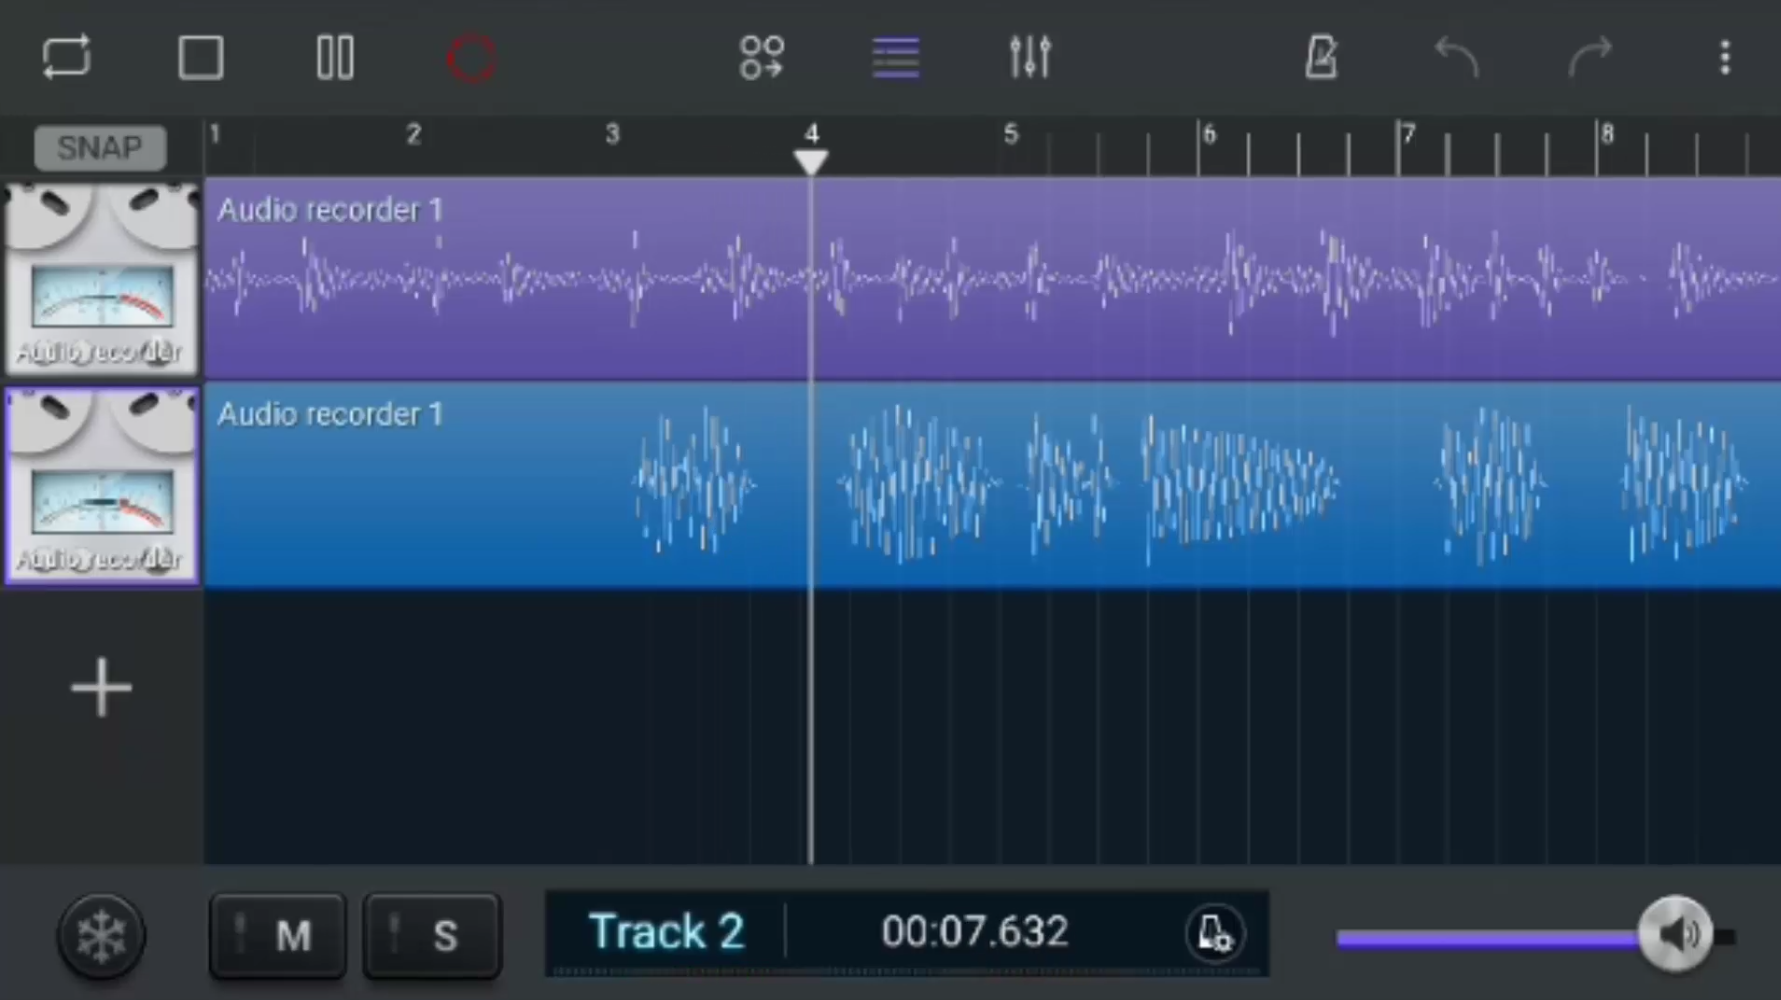
Task: Add a new track with the plus button
Action: [100, 687]
